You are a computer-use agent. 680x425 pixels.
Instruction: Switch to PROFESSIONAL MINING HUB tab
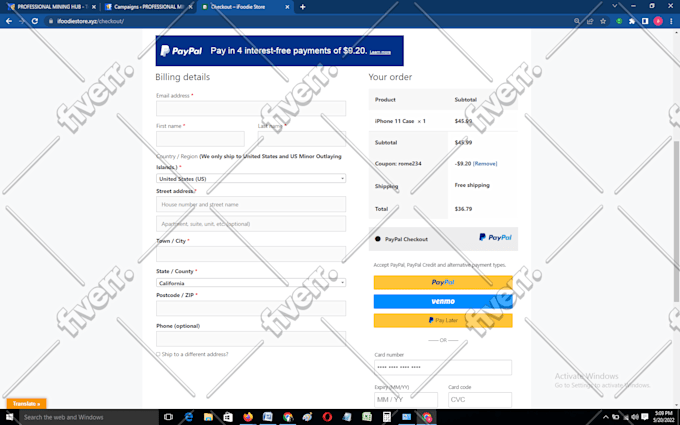[50, 7]
